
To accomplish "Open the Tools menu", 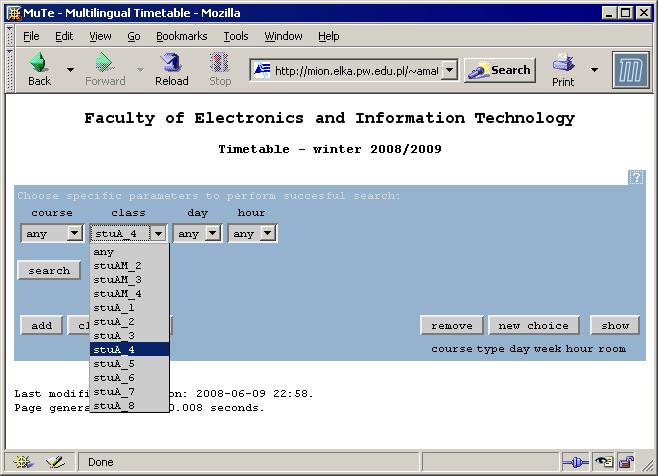I will click(236, 36).
